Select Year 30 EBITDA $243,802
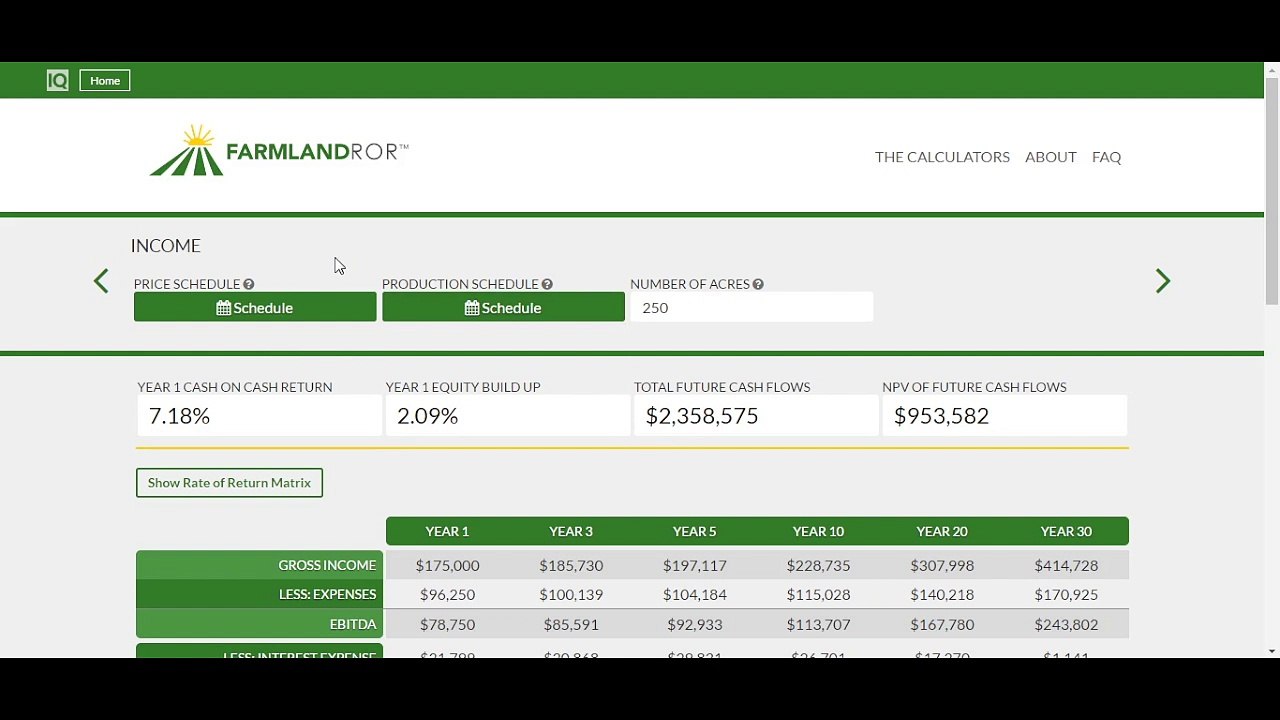The height and width of the screenshot is (720, 1280). pyautogui.click(x=1066, y=624)
